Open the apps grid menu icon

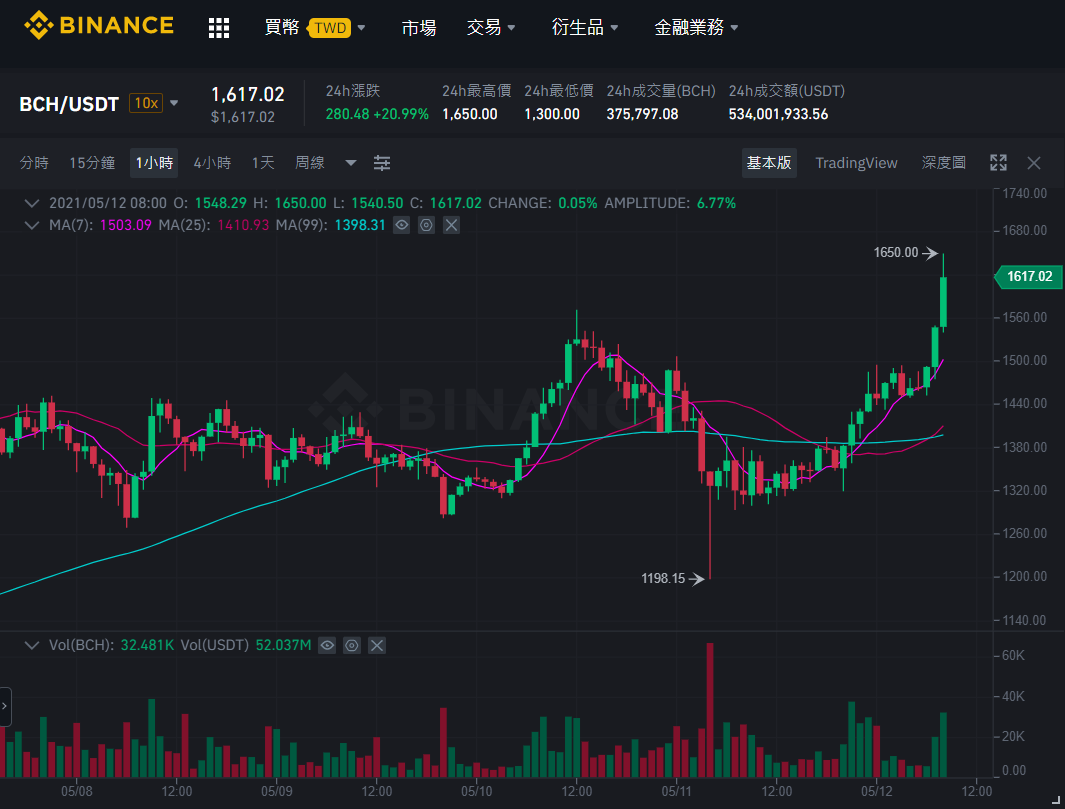coord(219,28)
